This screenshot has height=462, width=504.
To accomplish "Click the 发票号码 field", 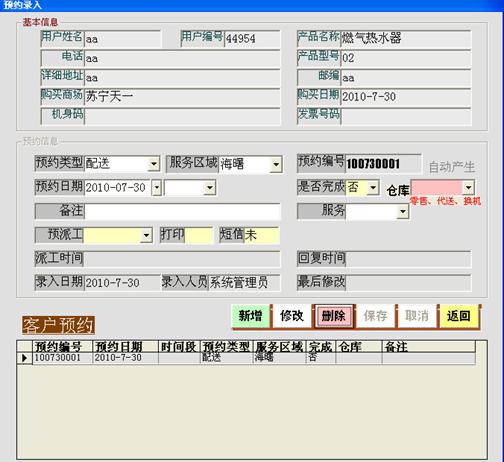I will click(406, 116).
